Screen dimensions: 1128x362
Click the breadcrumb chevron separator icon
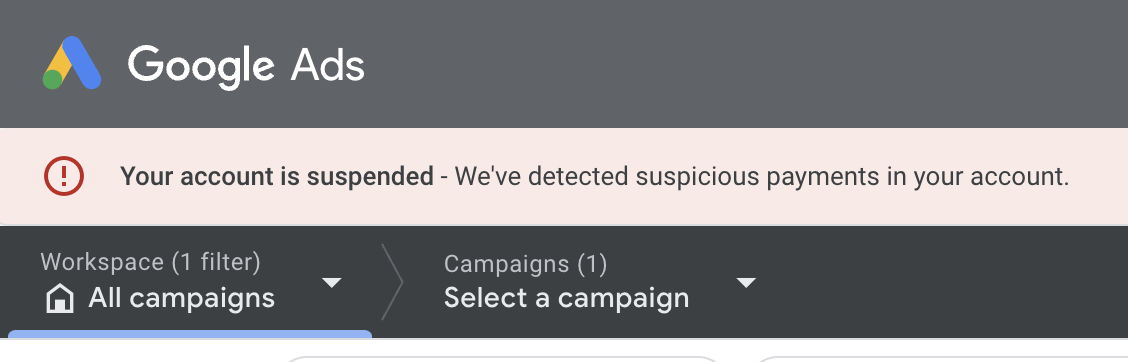[x=393, y=281]
